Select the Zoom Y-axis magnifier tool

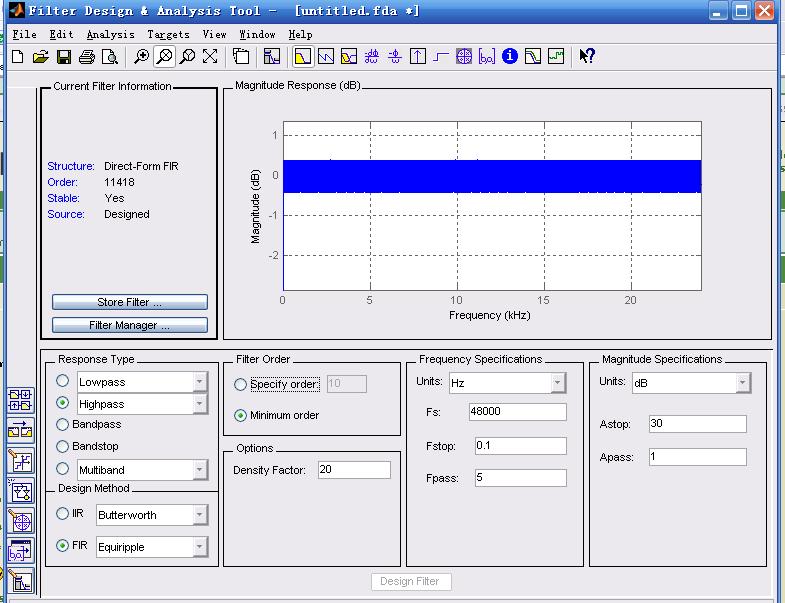click(x=187, y=57)
